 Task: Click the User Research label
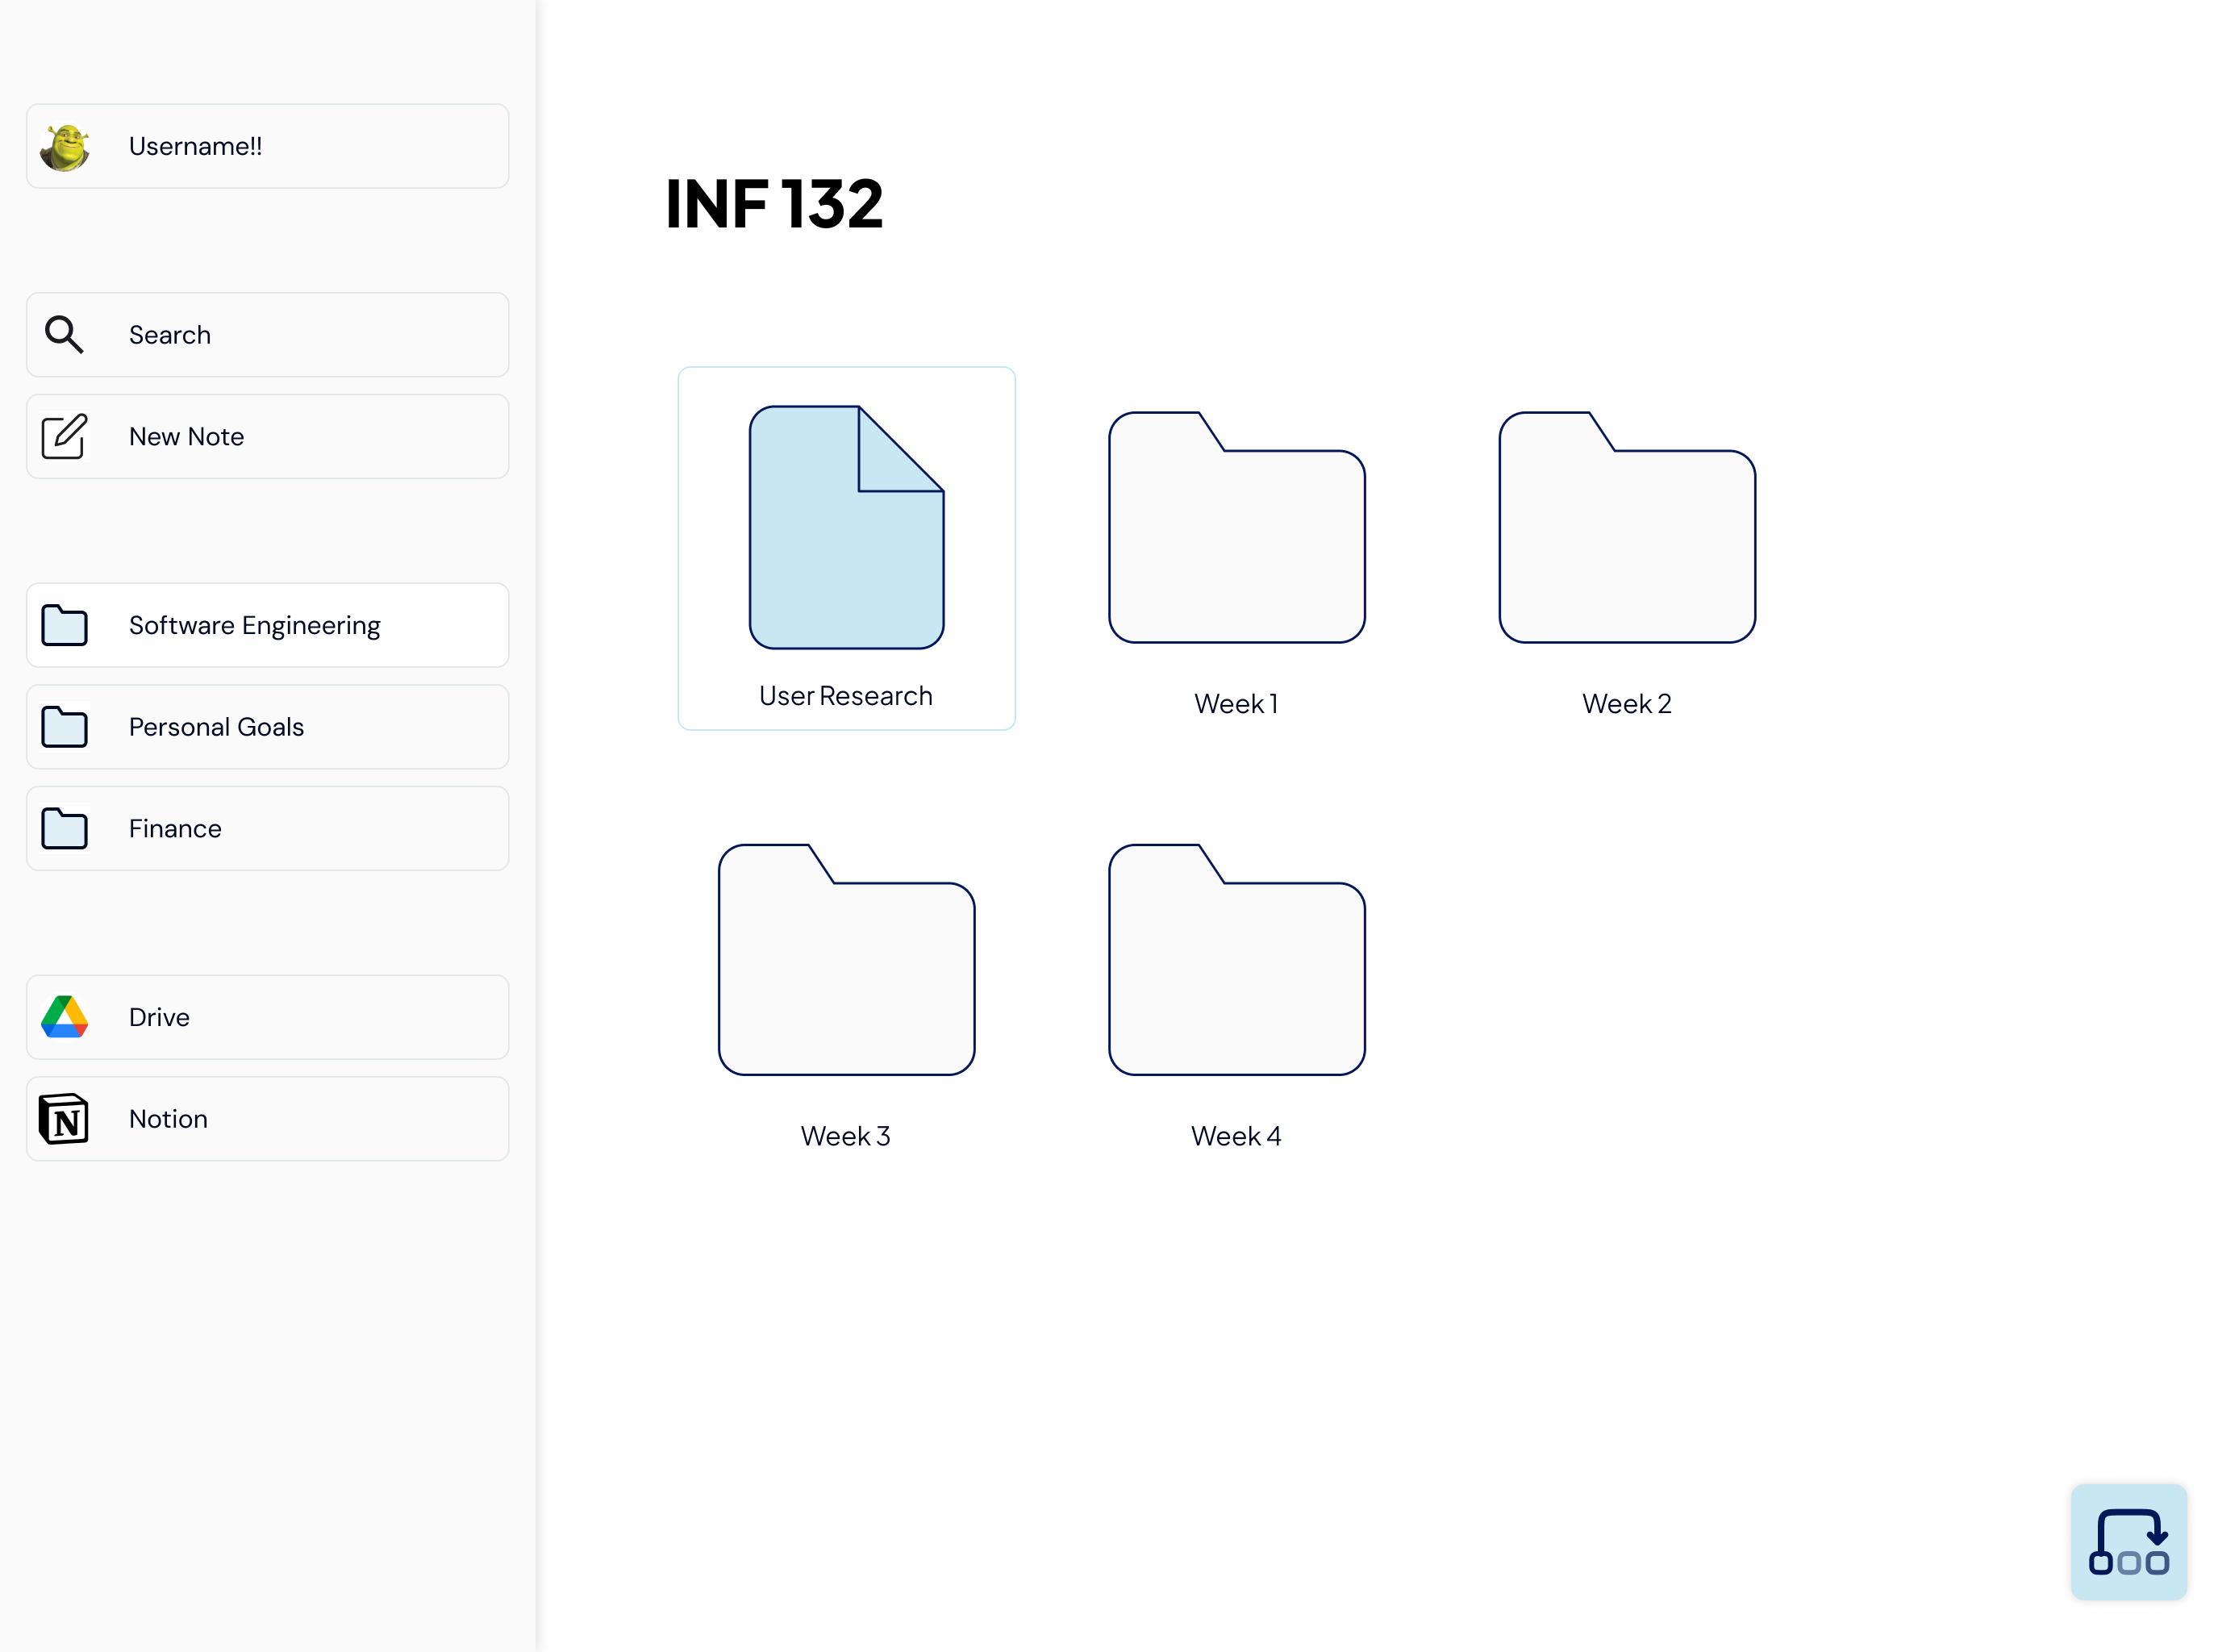pyautogui.click(x=847, y=697)
